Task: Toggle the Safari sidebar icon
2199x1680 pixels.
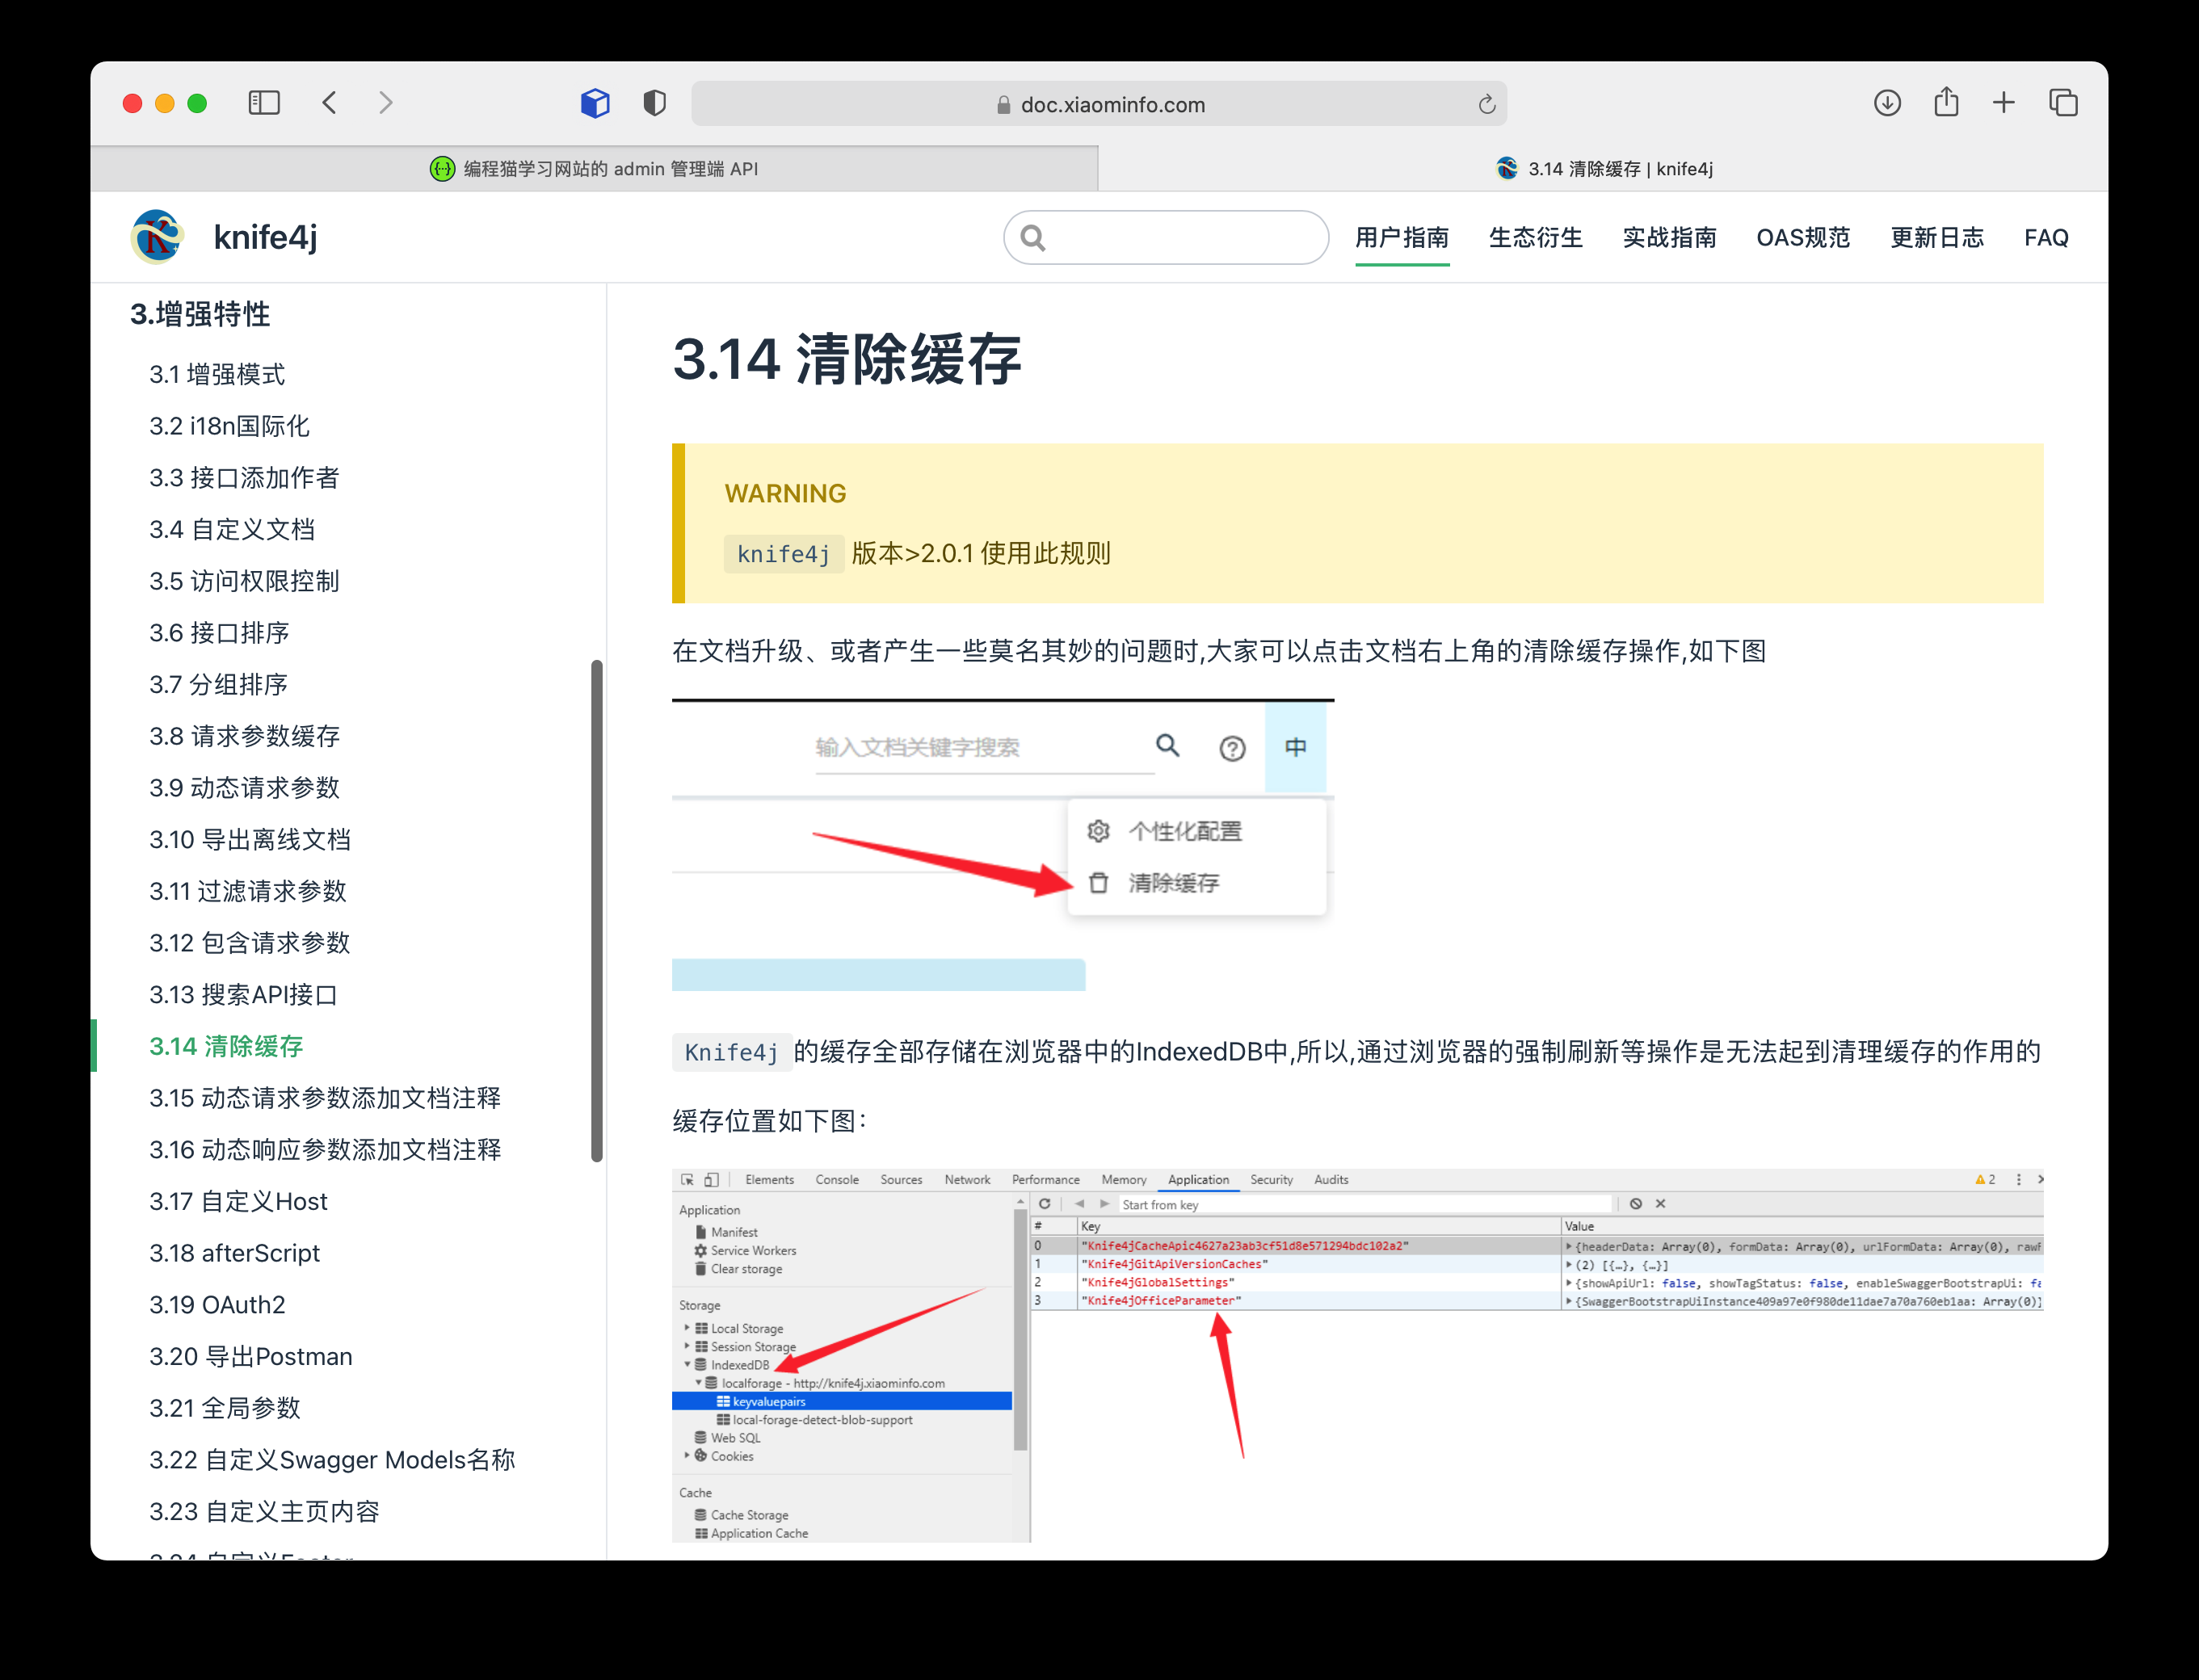Action: (264, 103)
